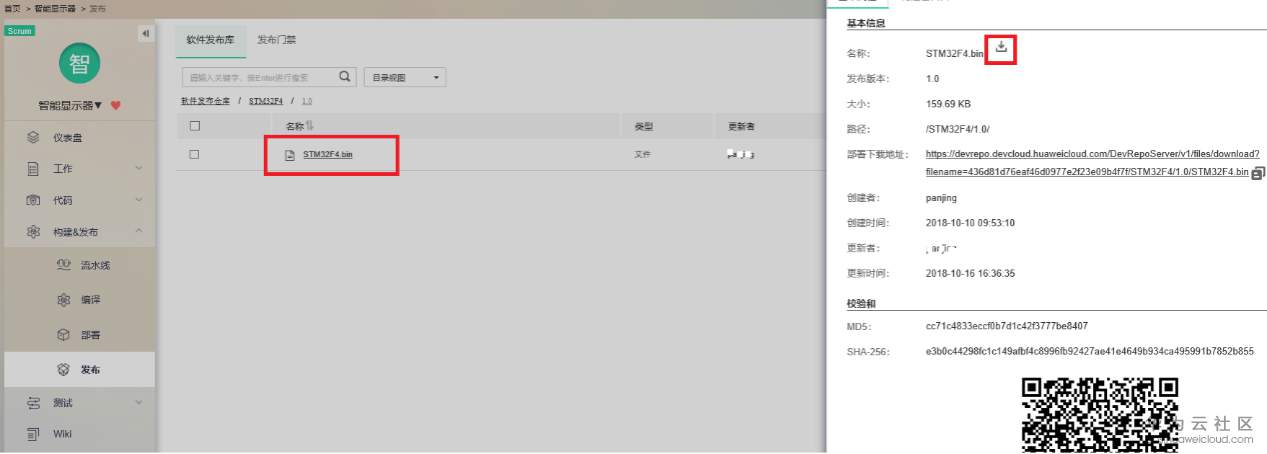The height and width of the screenshot is (454, 1267).
Task: Collapse the left sidebar with the arrow icon
Action: pos(146,33)
